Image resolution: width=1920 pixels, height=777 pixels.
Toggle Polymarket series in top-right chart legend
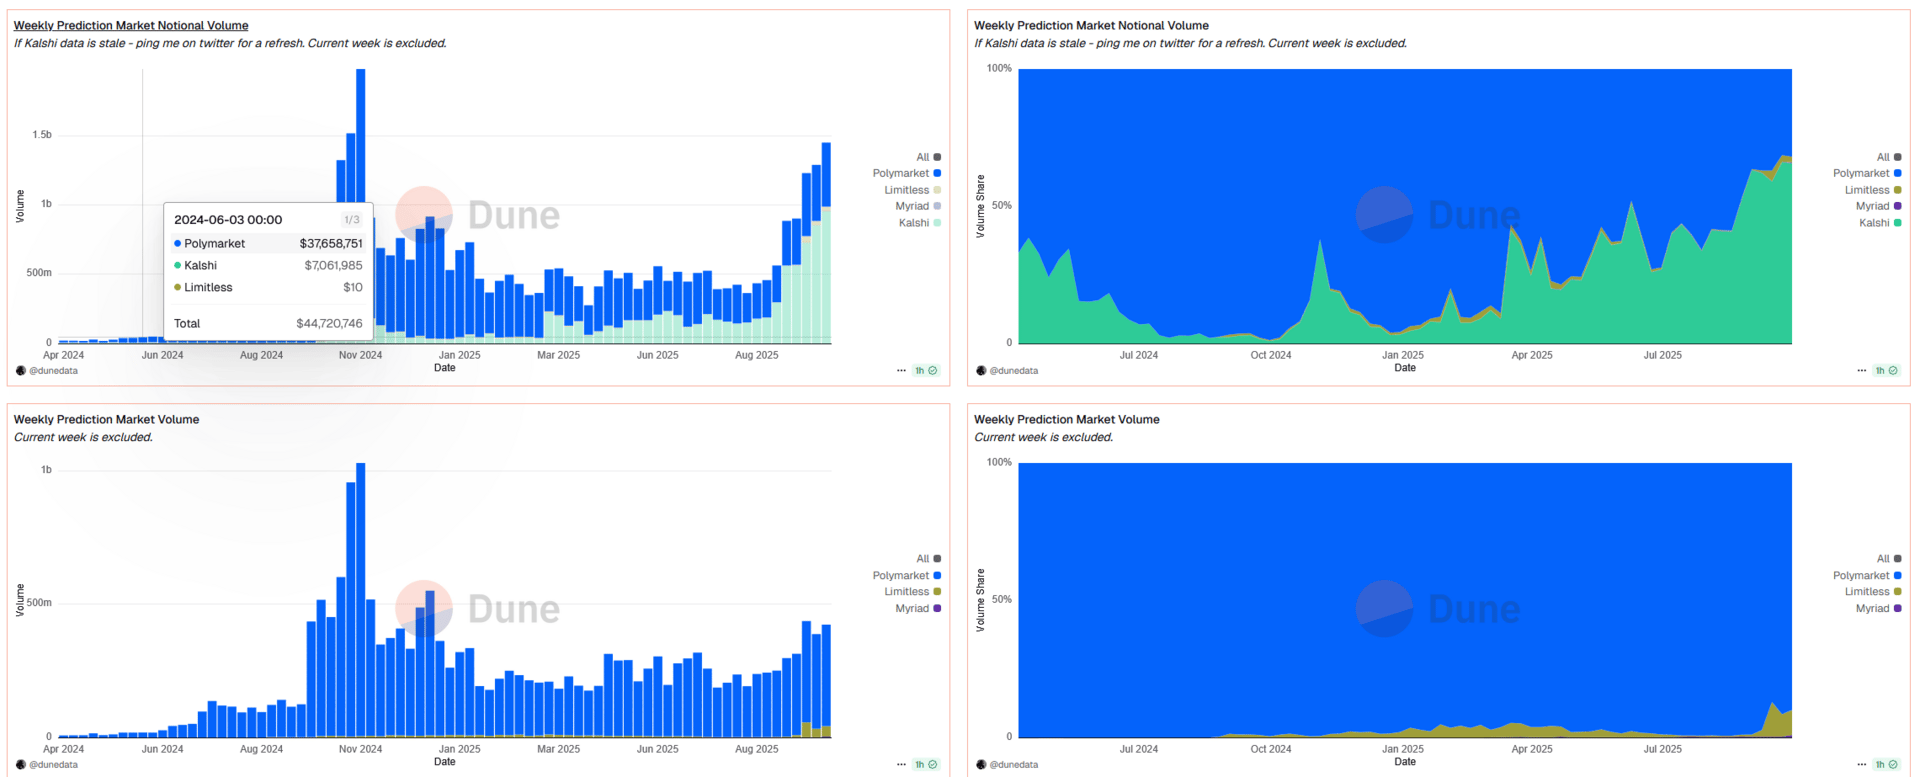(1867, 173)
